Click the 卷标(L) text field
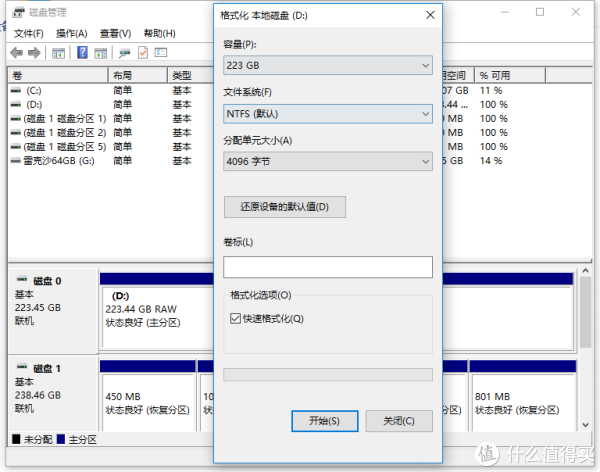 328,267
